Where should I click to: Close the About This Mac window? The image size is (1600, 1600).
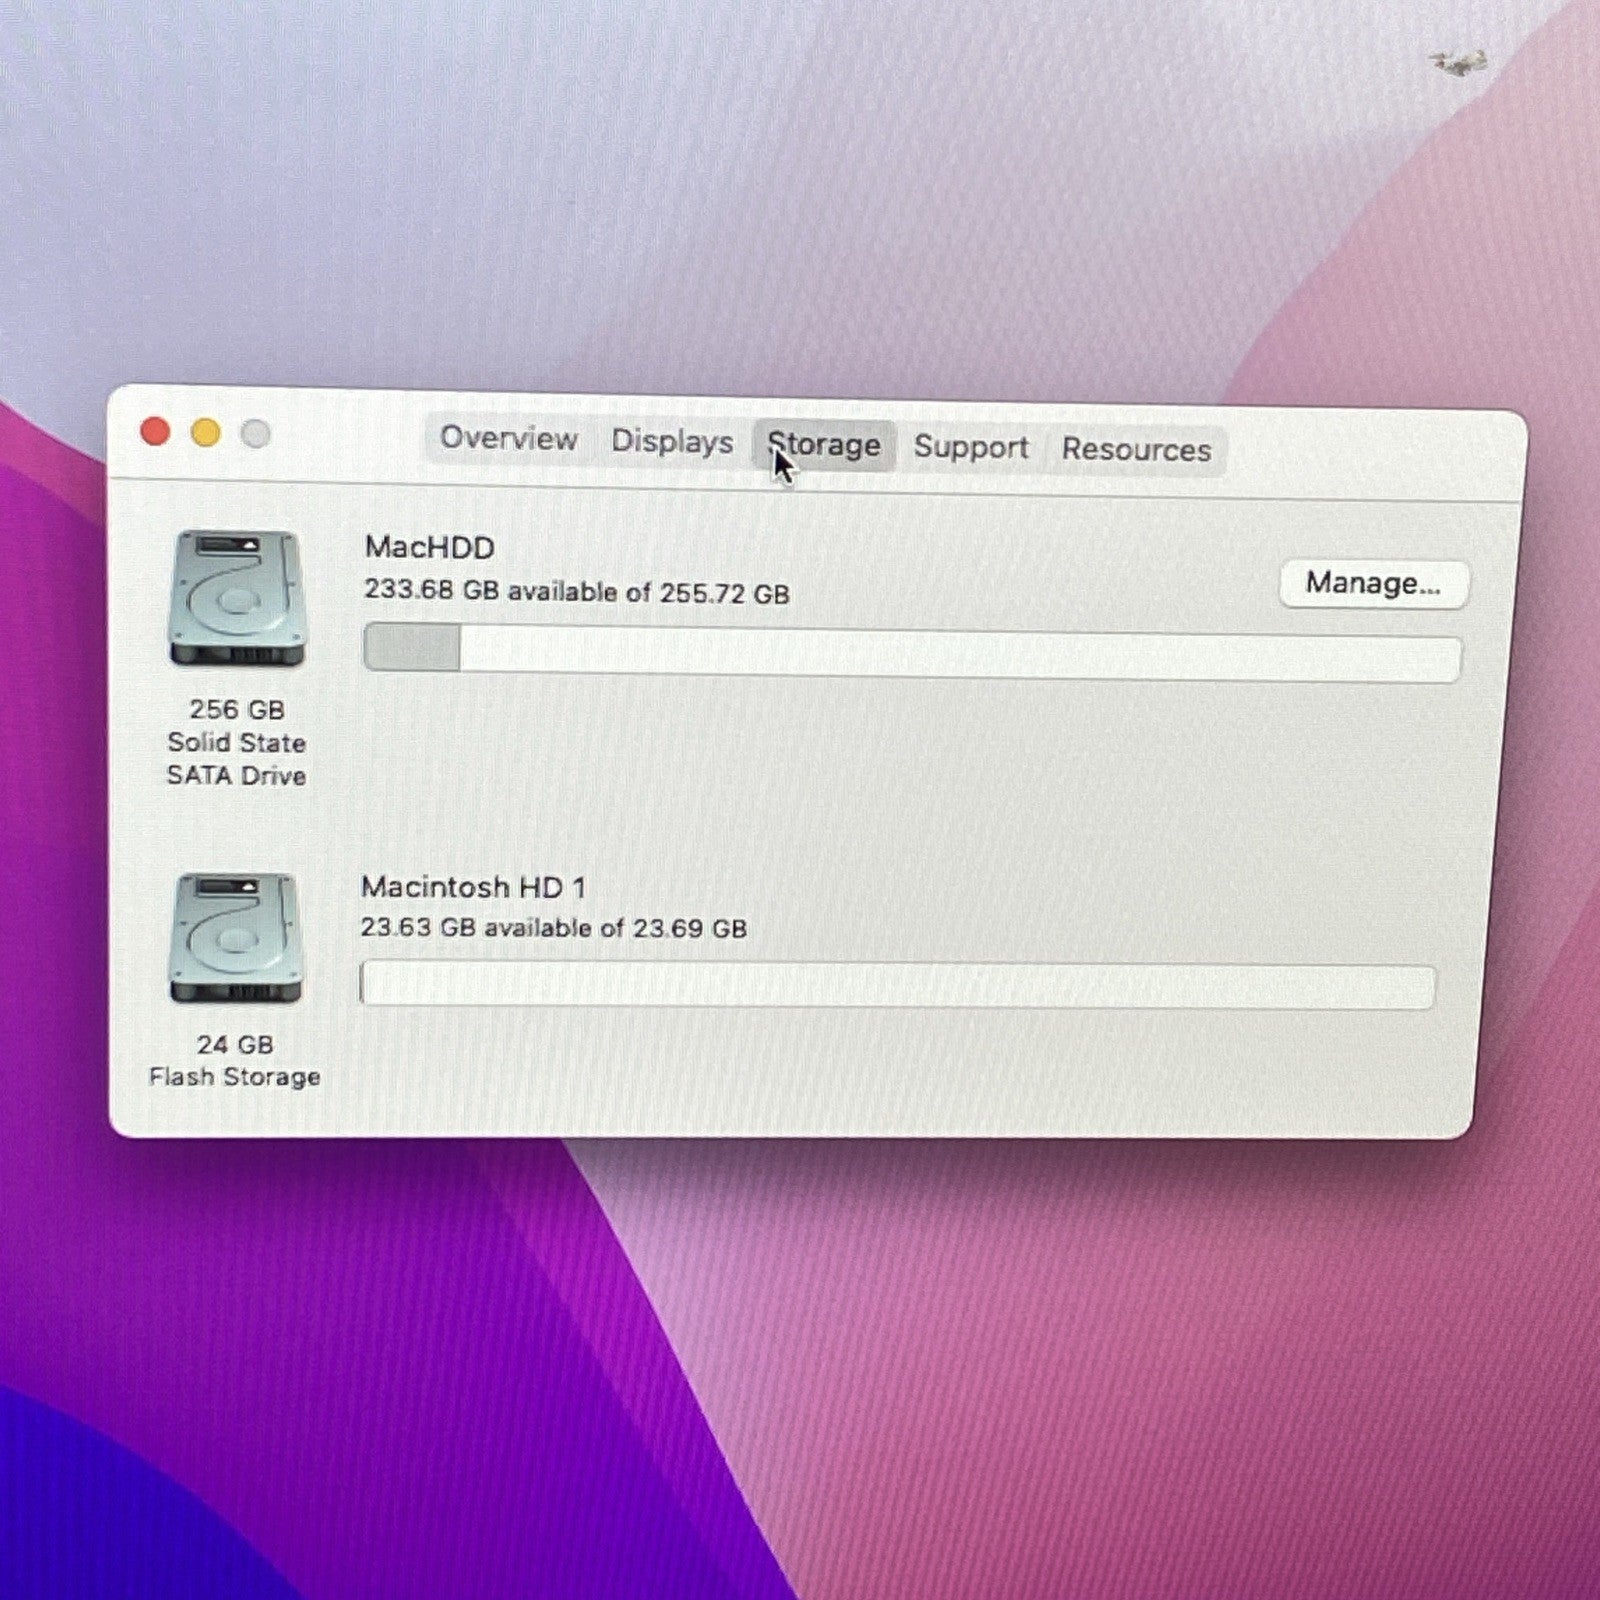click(x=155, y=432)
